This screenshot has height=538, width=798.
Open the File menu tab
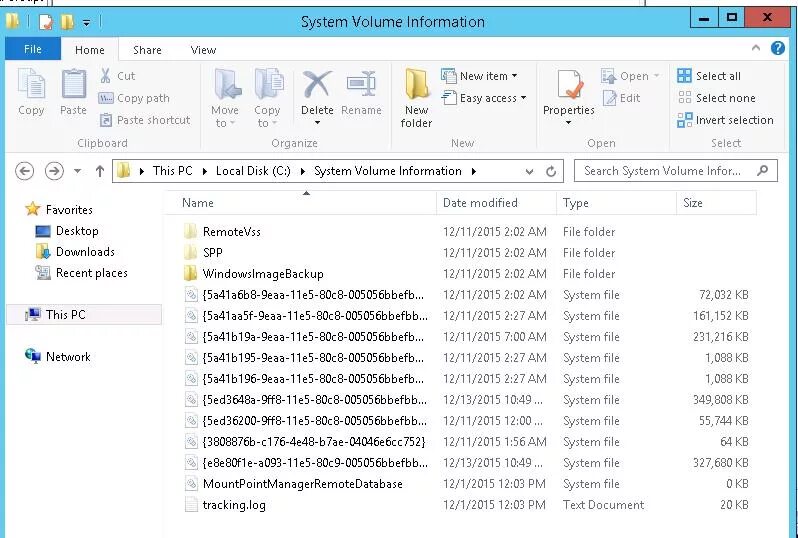point(33,49)
